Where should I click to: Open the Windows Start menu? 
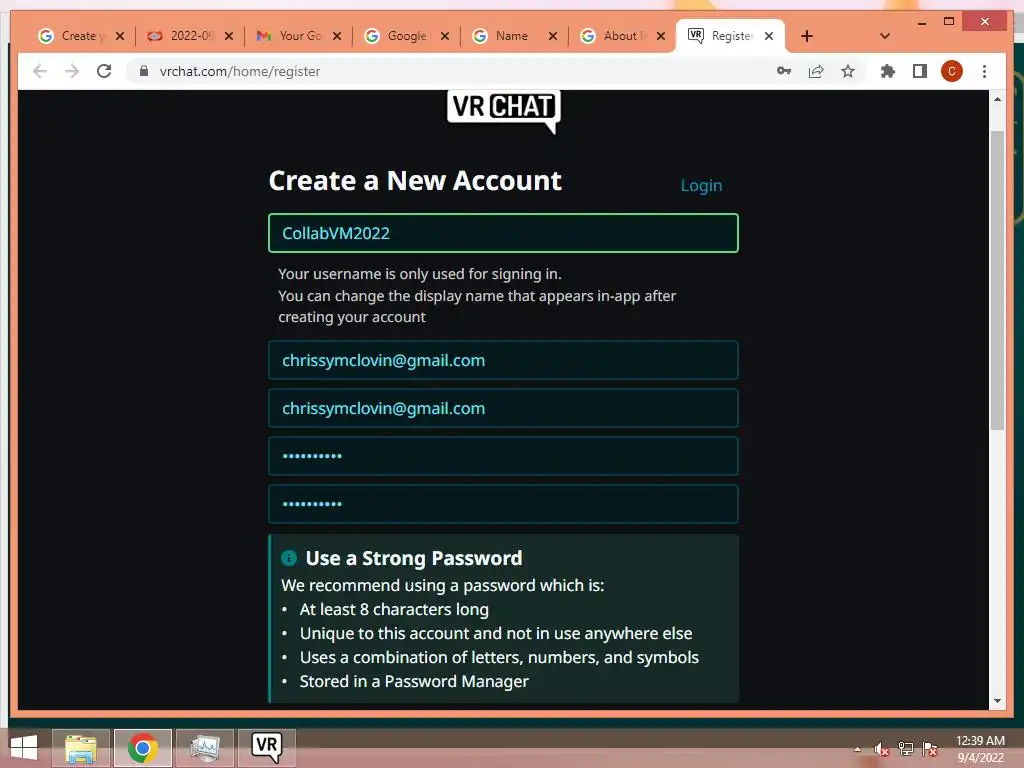point(24,748)
